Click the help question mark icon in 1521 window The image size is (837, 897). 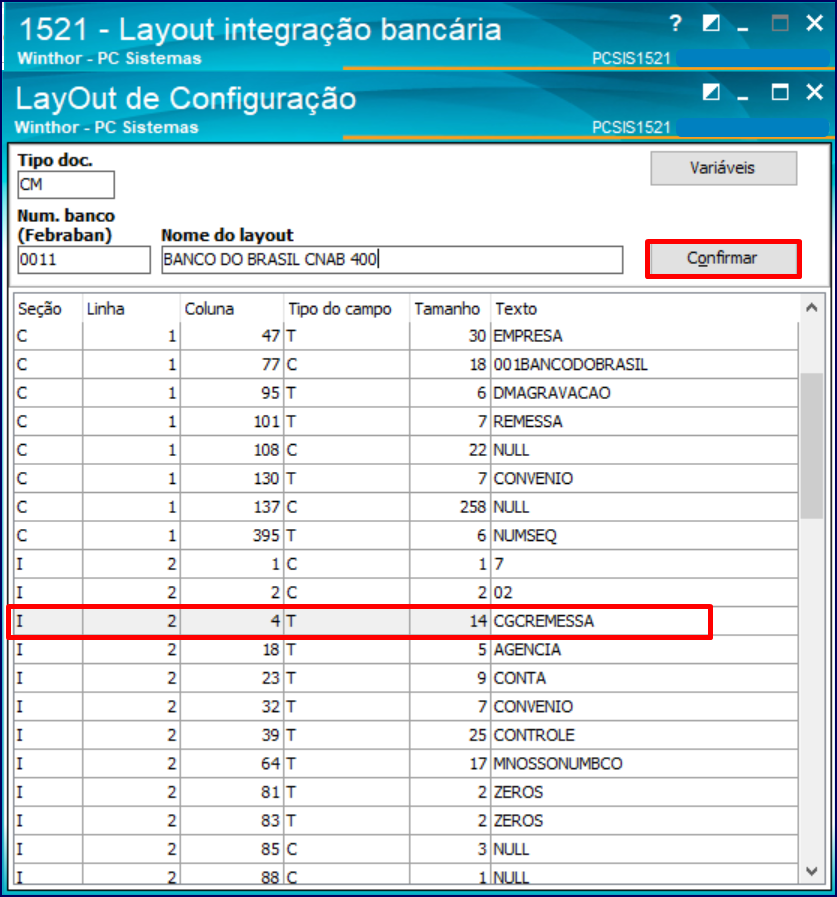[x=675, y=23]
